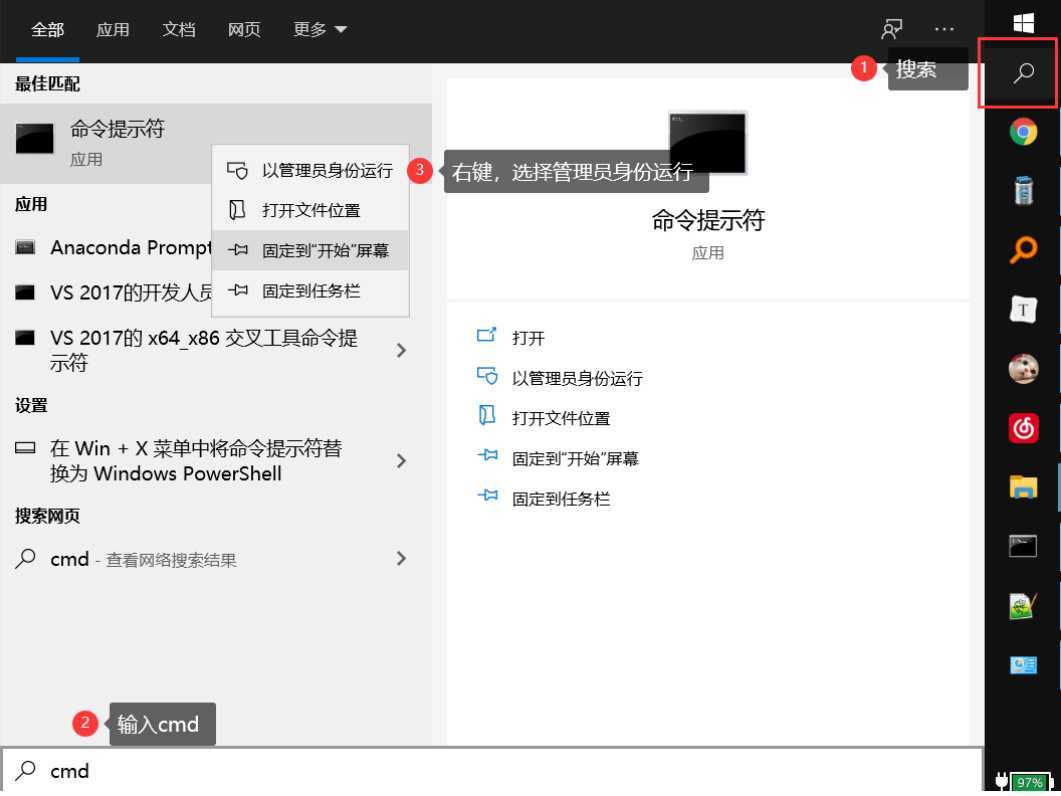Viewport: 1061px width, 796px height.
Task: Open the orange magnifier app on the taskbar
Action: [x=1023, y=249]
